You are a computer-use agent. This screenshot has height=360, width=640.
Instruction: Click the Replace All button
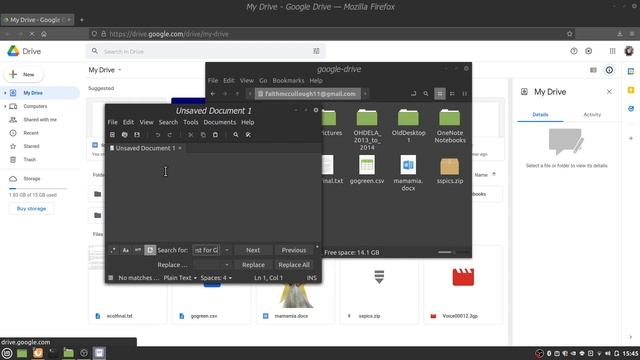point(293,264)
